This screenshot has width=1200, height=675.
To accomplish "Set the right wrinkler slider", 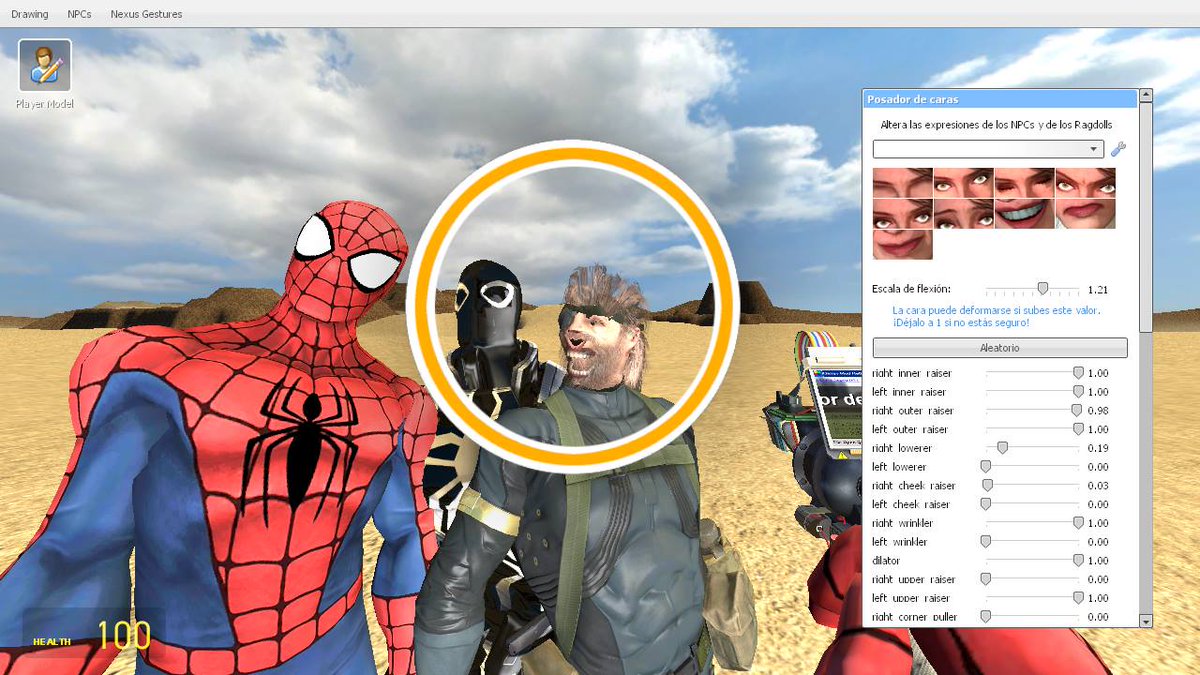I will [1033, 523].
